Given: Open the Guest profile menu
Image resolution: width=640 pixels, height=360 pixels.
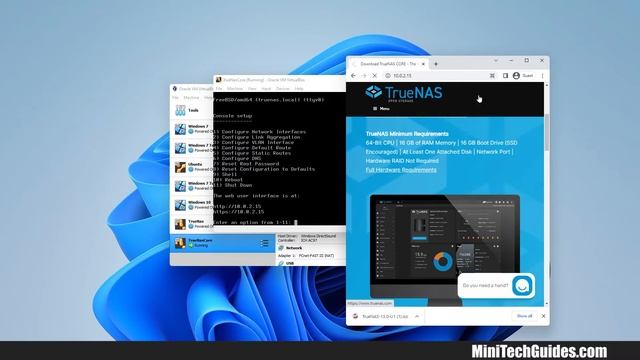Looking at the screenshot, I should [x=523, y=76].
